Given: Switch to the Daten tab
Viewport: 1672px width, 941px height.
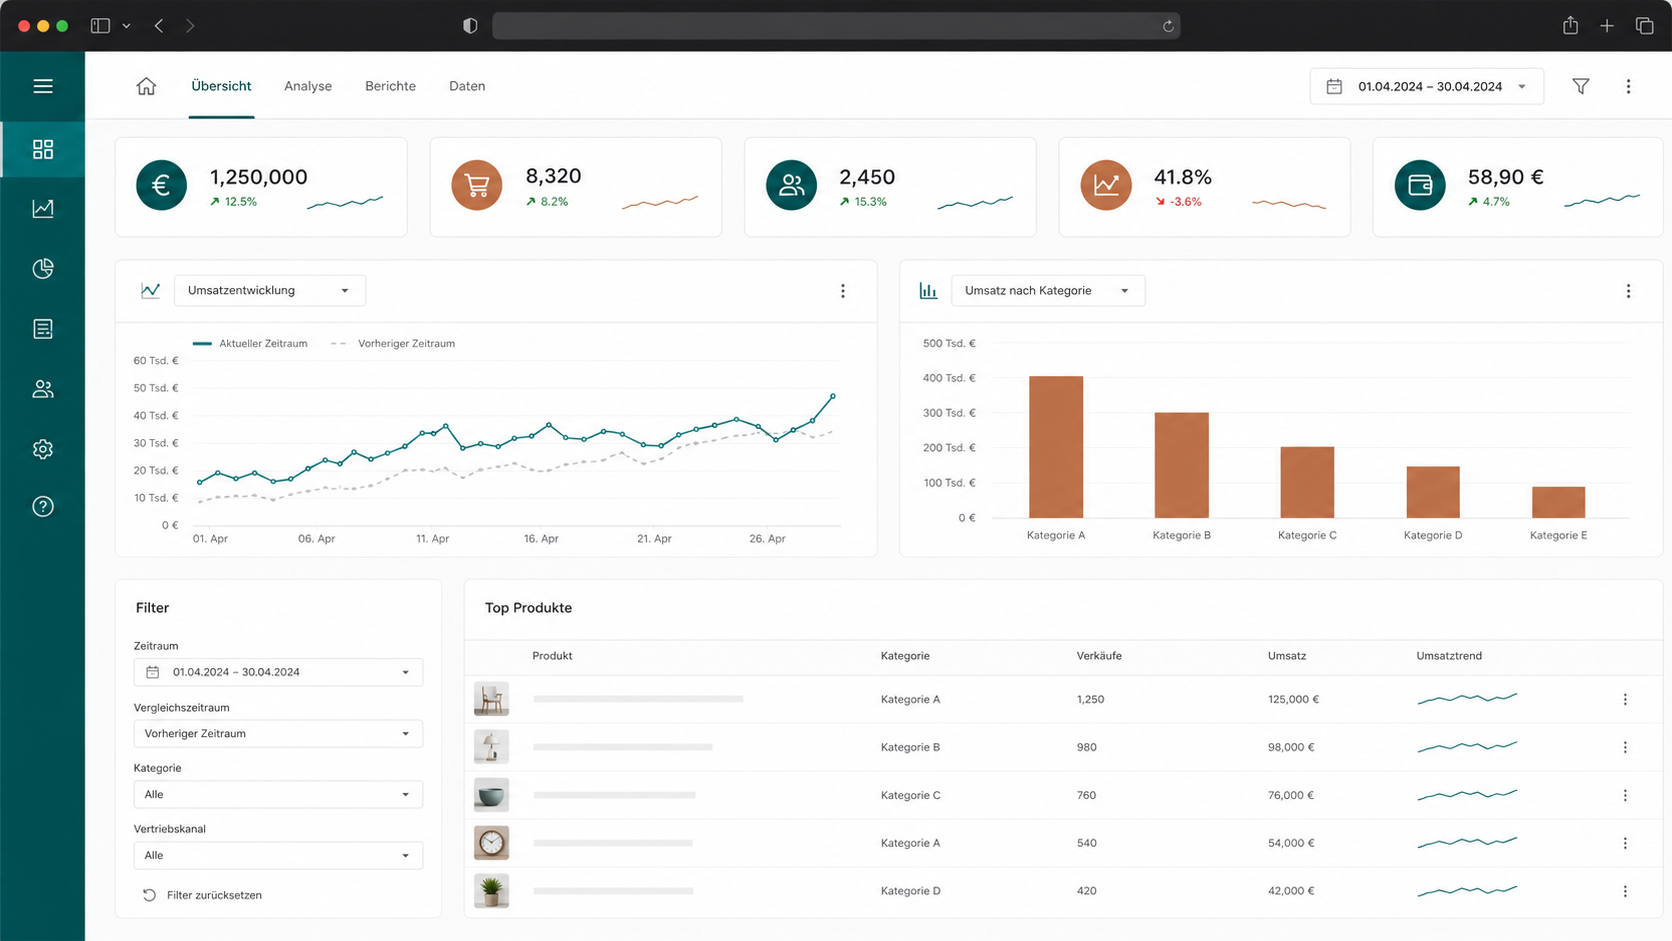Looking at the screenshot, I should click(467, 86).
